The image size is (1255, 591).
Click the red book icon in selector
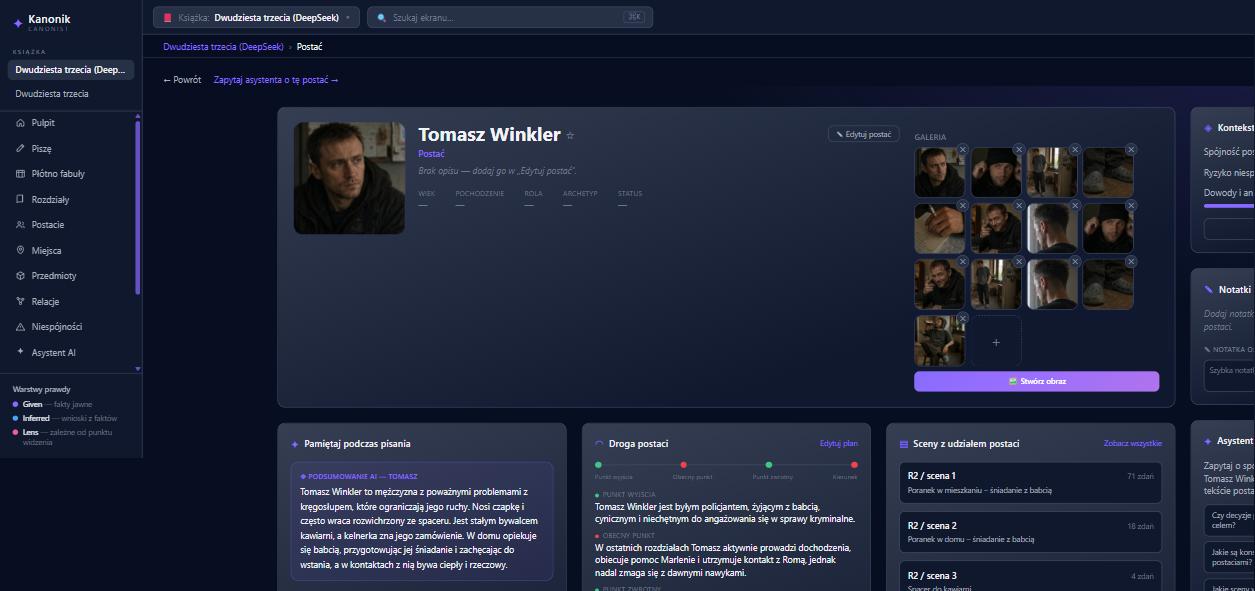pyautogui.click(x=167, y=17)
